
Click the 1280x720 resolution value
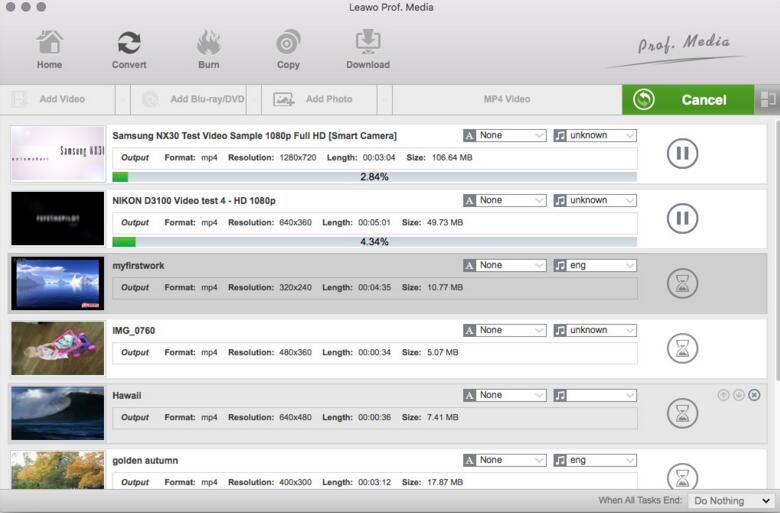(297, 158)
